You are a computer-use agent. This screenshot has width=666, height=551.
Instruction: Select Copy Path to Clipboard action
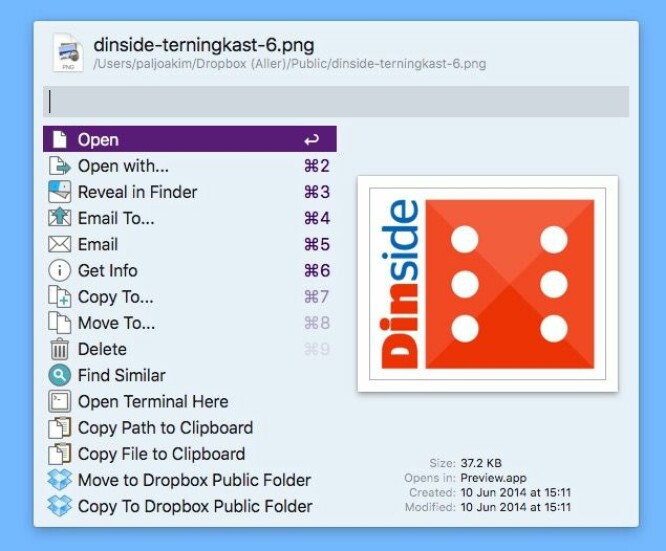pyautogui.click(x=190, y=428)
